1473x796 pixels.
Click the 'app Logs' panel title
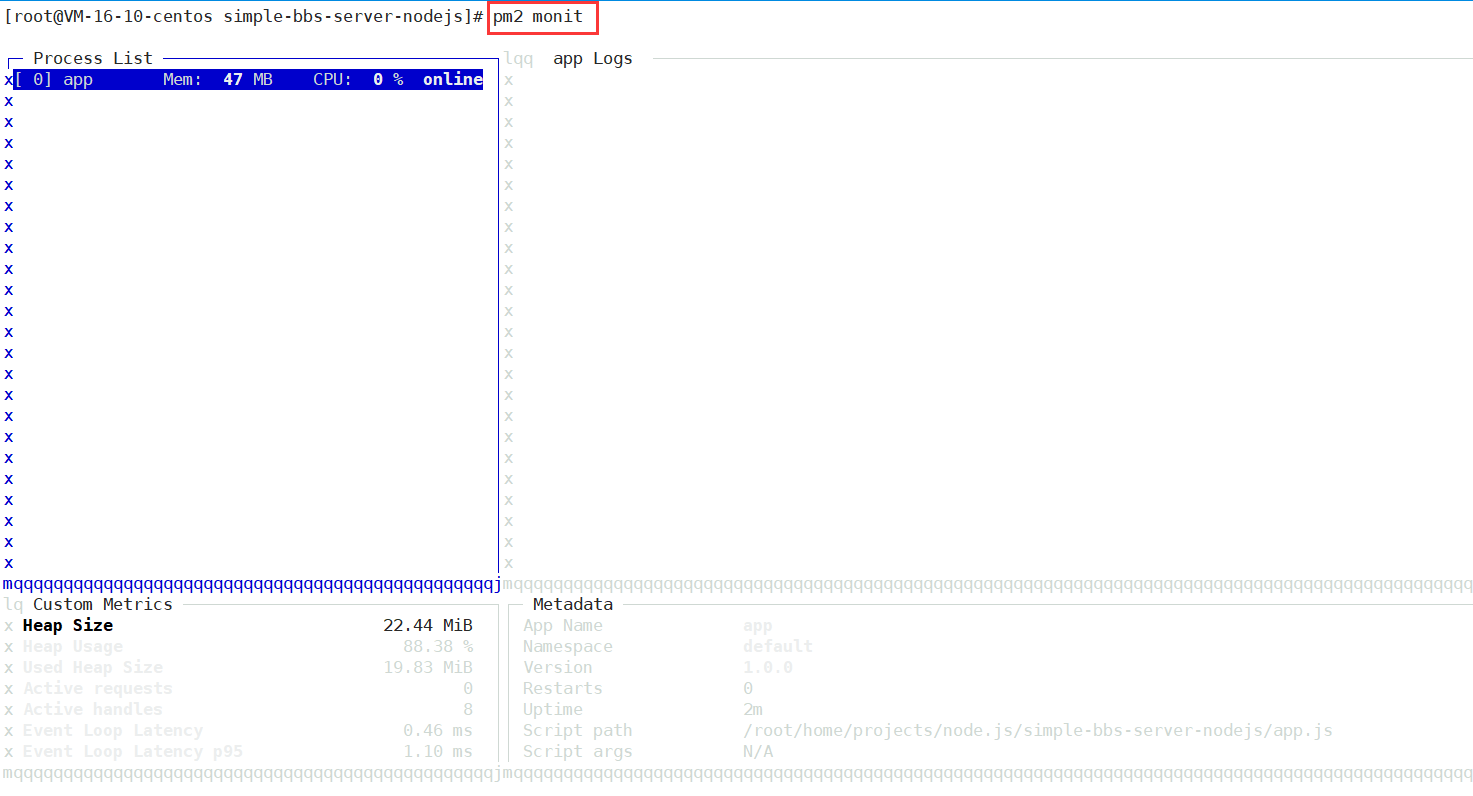(x=593, y=58)
